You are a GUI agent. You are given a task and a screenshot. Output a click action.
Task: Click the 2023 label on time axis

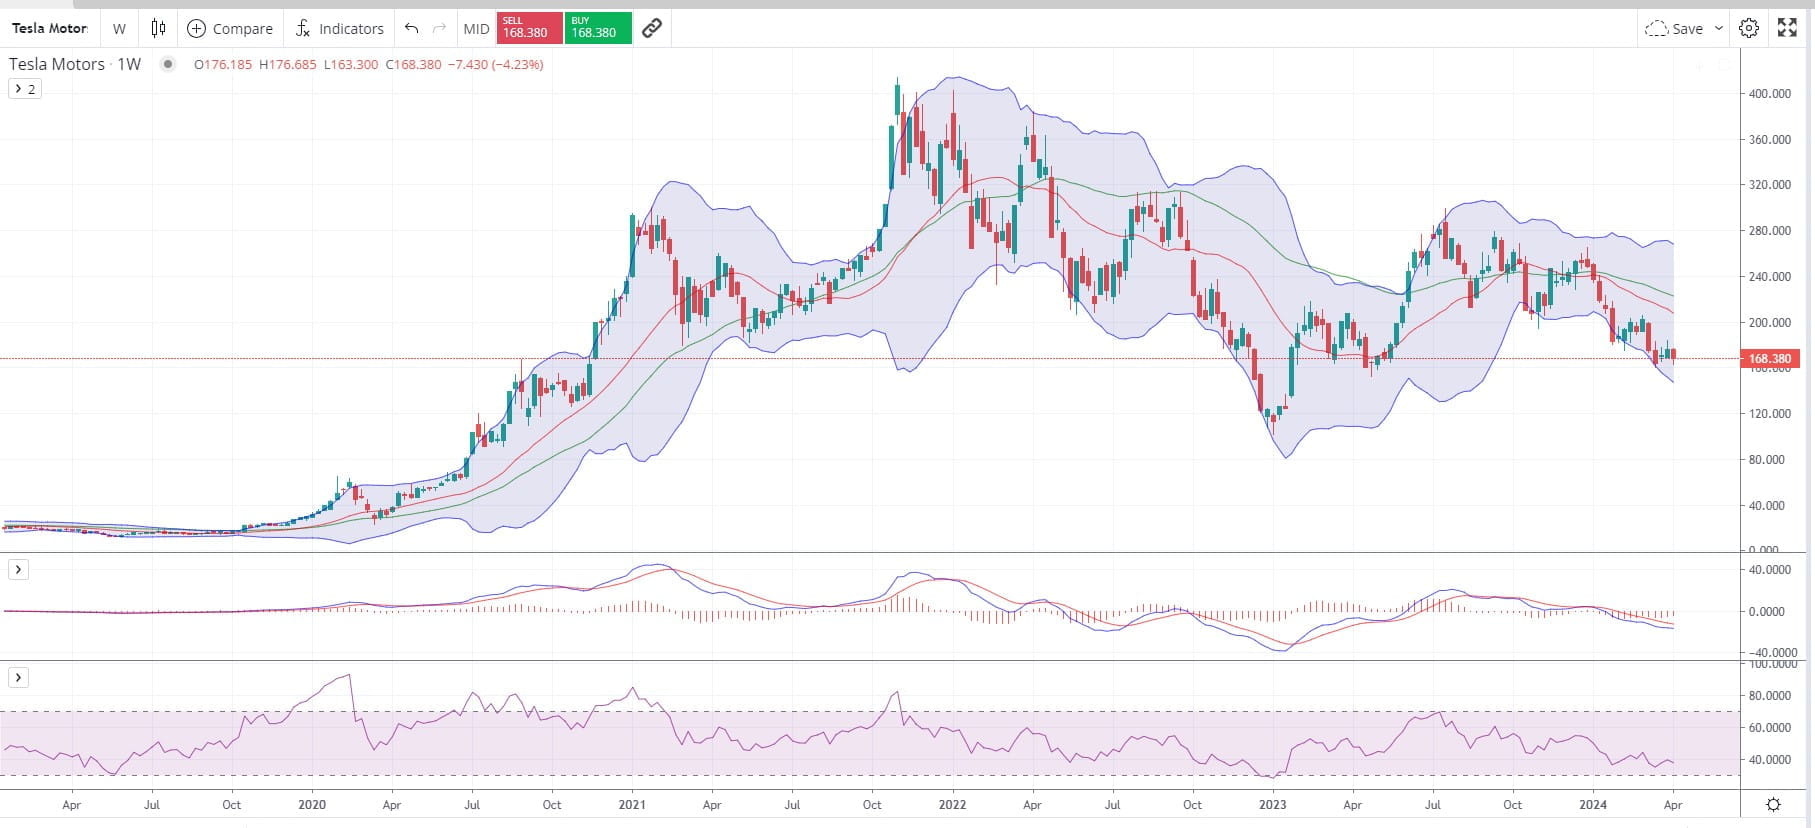(1273, 804)
